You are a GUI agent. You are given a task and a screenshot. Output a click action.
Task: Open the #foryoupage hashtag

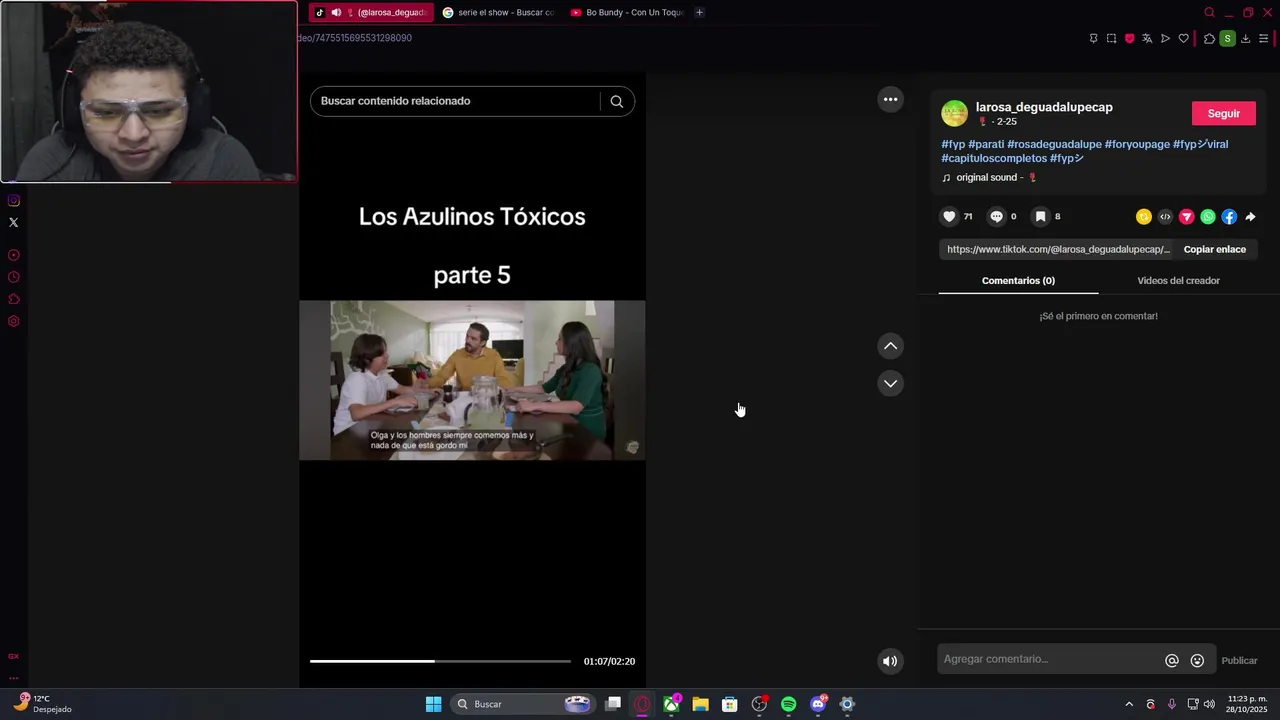1137,144
